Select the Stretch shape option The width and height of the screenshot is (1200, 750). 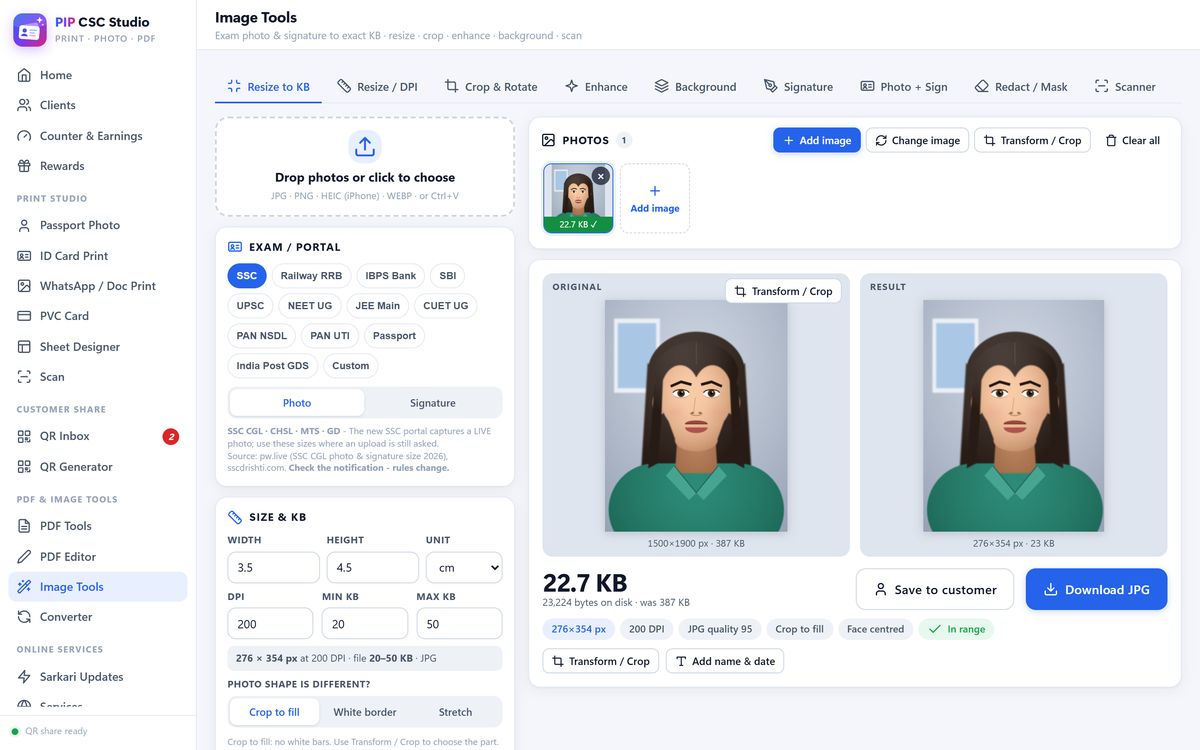click(x=455, y=712)
